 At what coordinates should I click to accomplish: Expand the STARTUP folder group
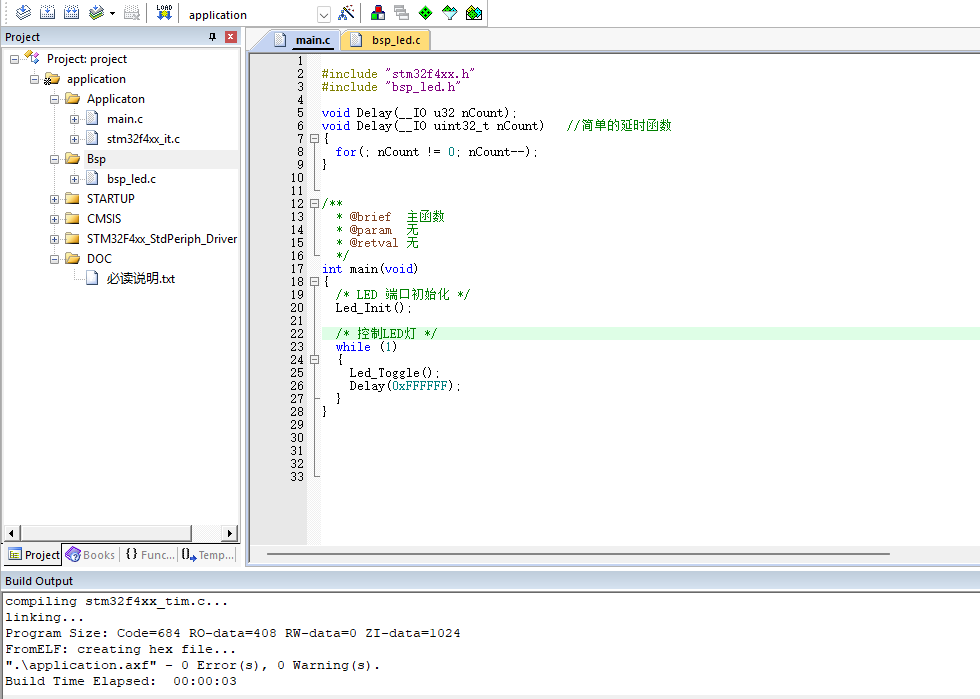[x=54, y=199]
